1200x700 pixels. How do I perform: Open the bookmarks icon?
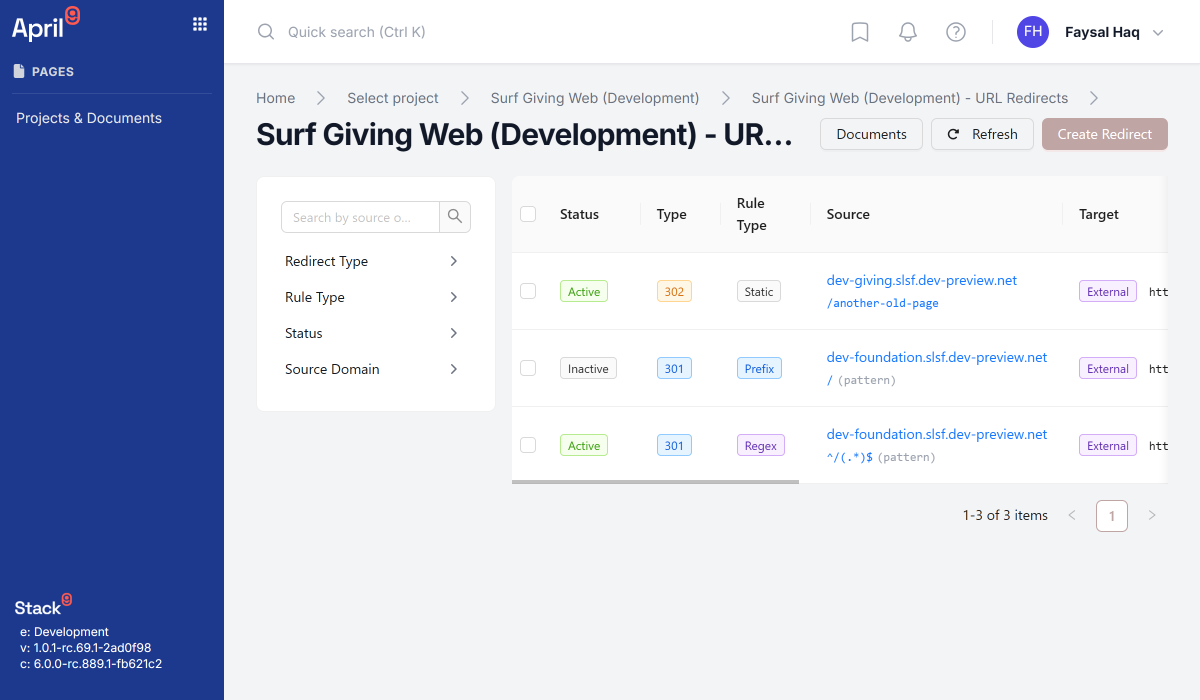pos(860,32)
